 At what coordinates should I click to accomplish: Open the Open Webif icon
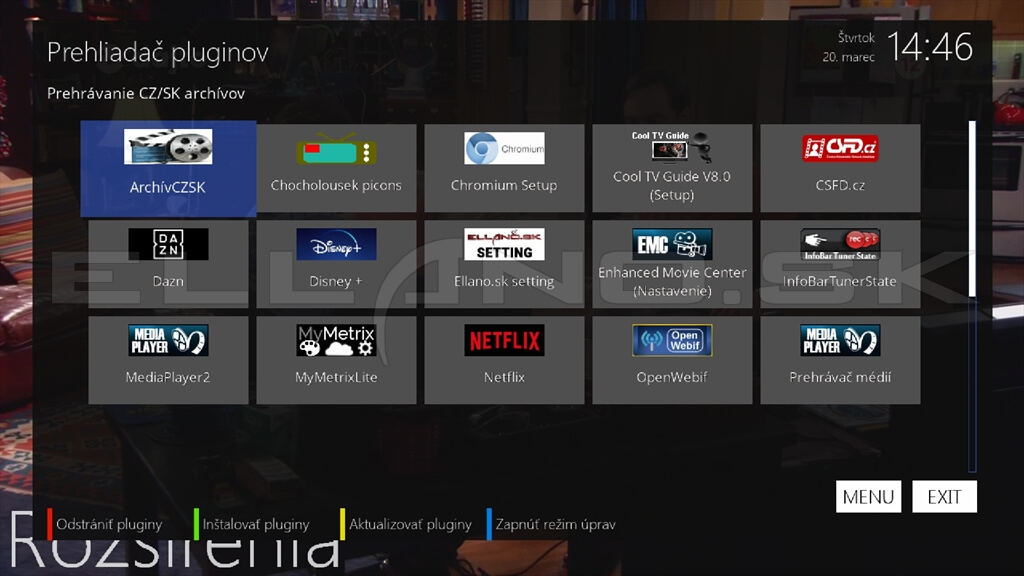pyautogui.click(x=672, y=340)
